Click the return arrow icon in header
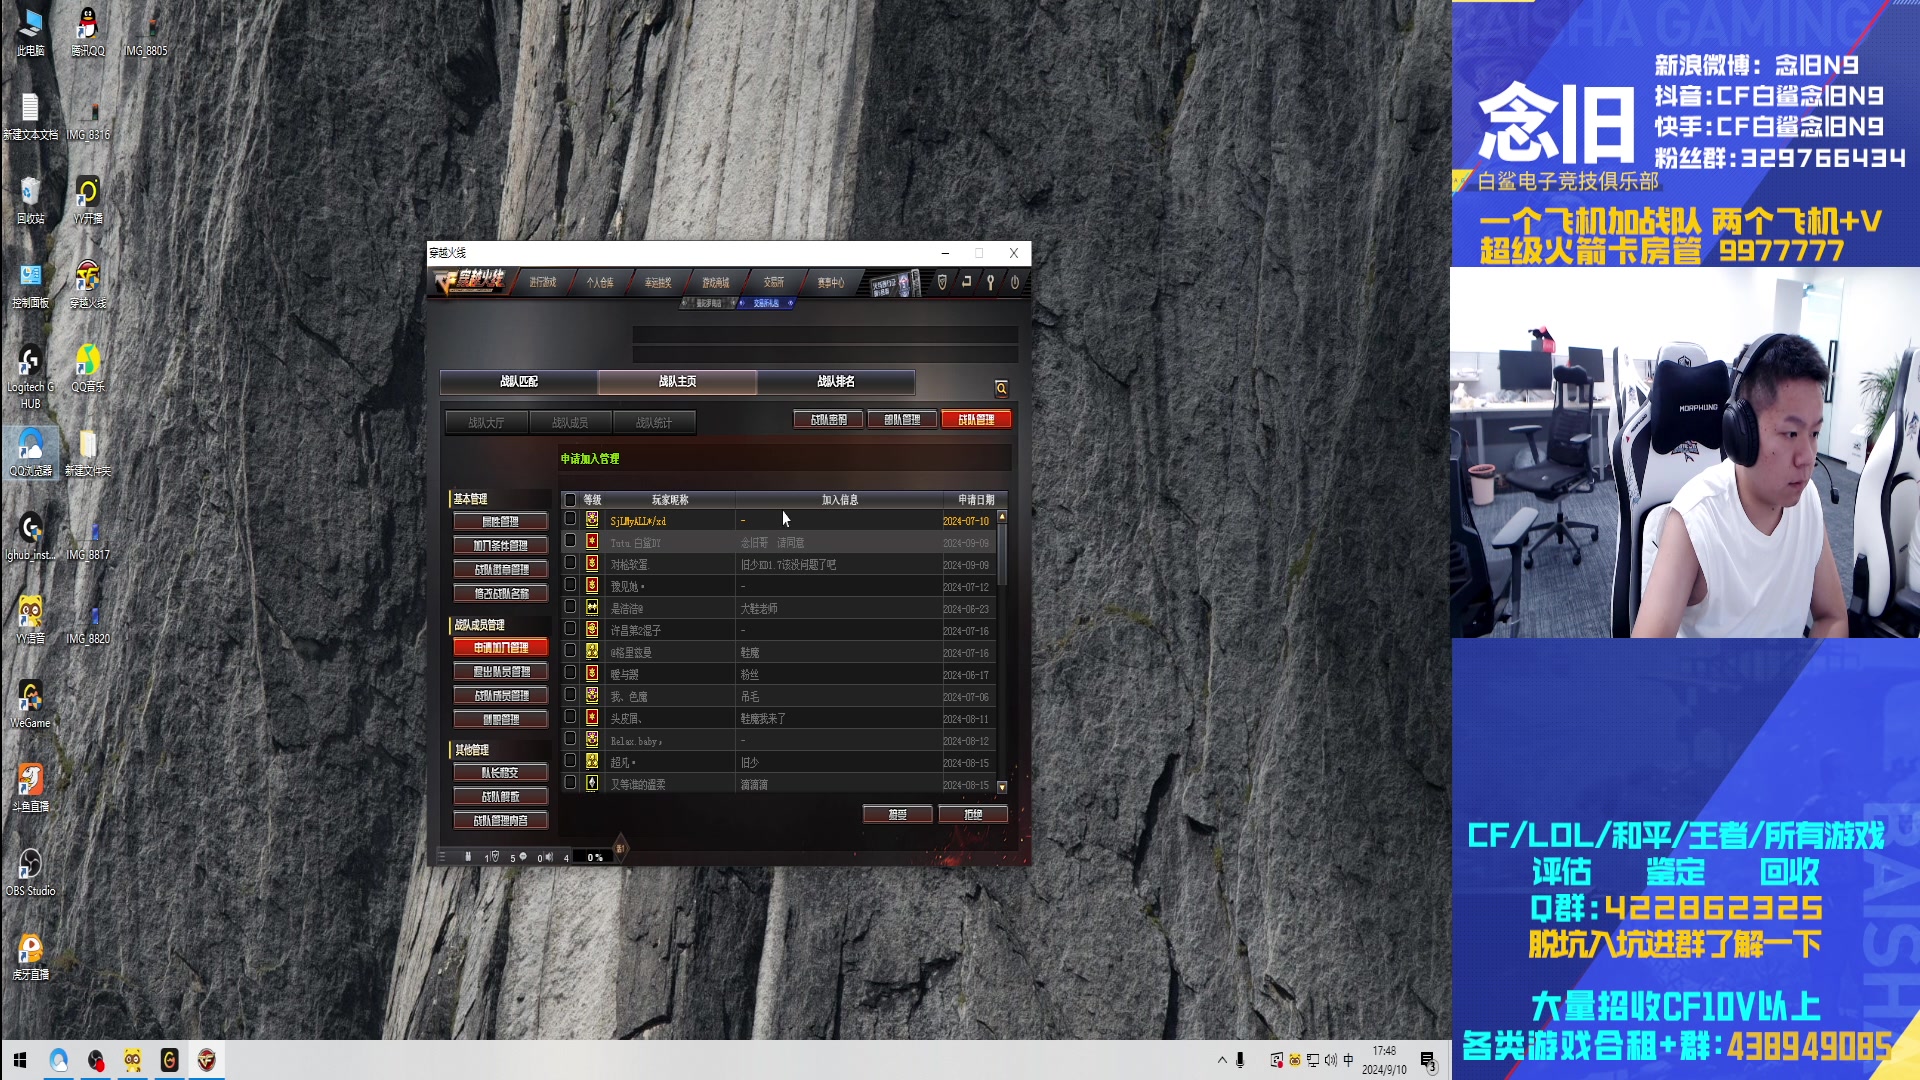This screenshot has height=1080, width=1920. [966, 283]
